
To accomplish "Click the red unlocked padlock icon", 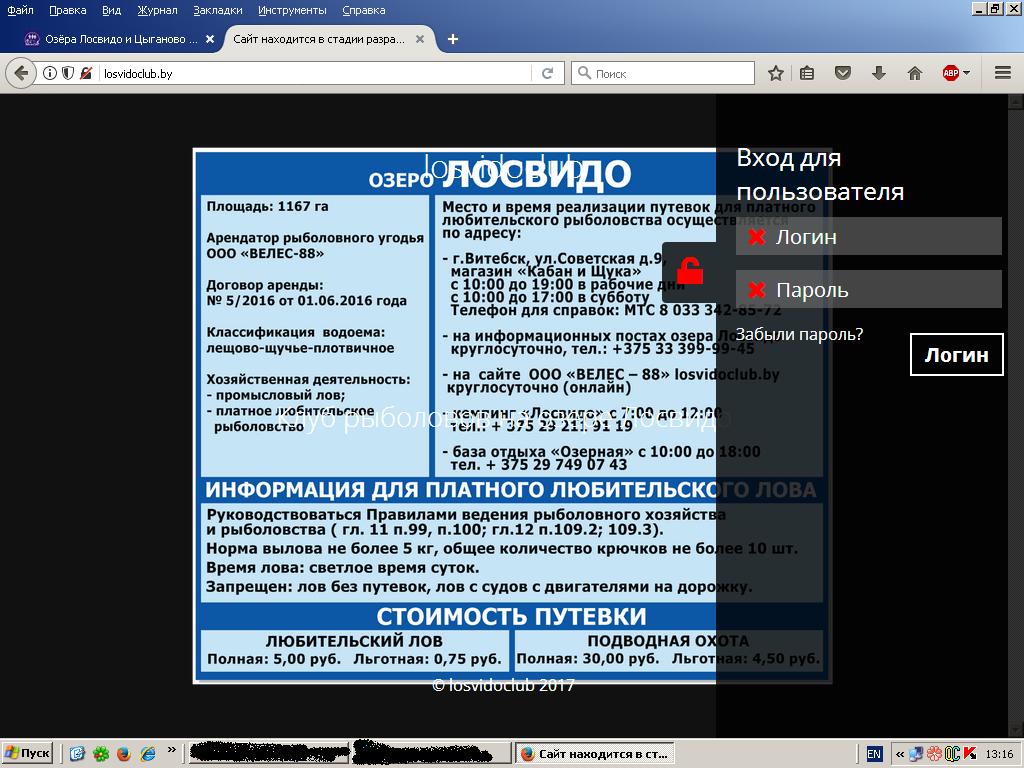I will pyautogui.click(x=689, y=271).
